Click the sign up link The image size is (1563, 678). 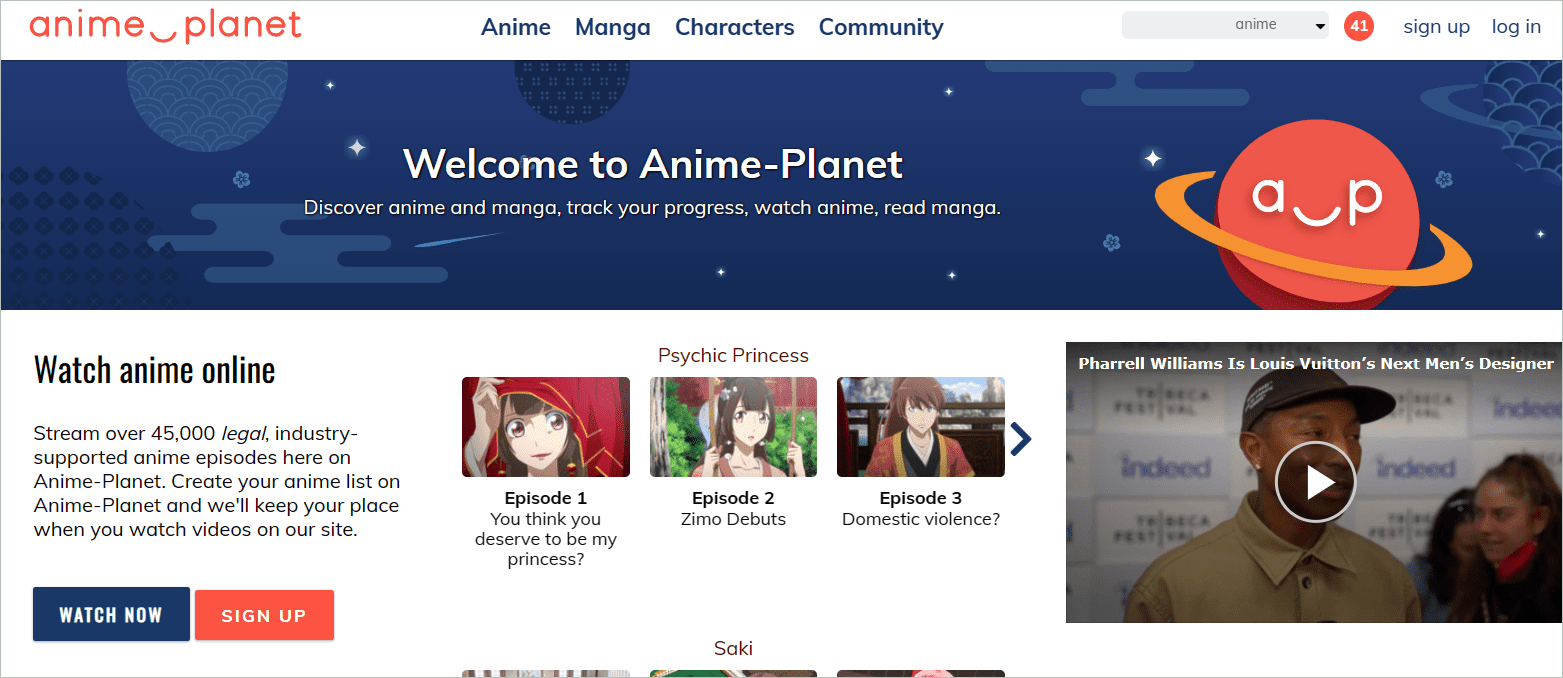pyautogui.click(x=1436, y=27)
